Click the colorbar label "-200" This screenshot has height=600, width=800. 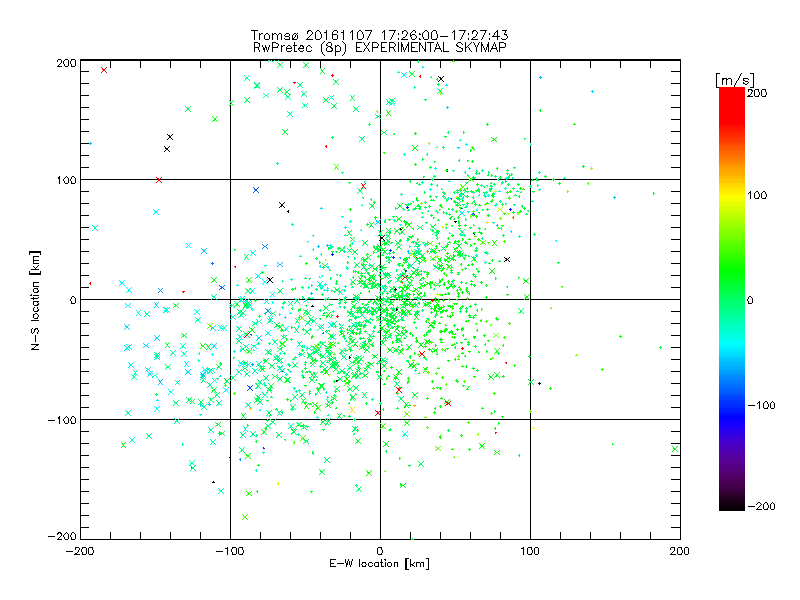pyautogui.click(x=761, y=506)
